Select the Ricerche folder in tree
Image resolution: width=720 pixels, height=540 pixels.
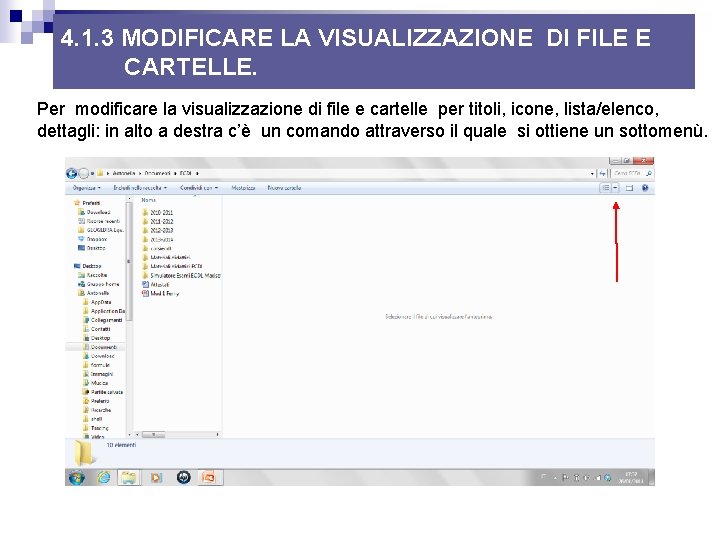point(97,410)
